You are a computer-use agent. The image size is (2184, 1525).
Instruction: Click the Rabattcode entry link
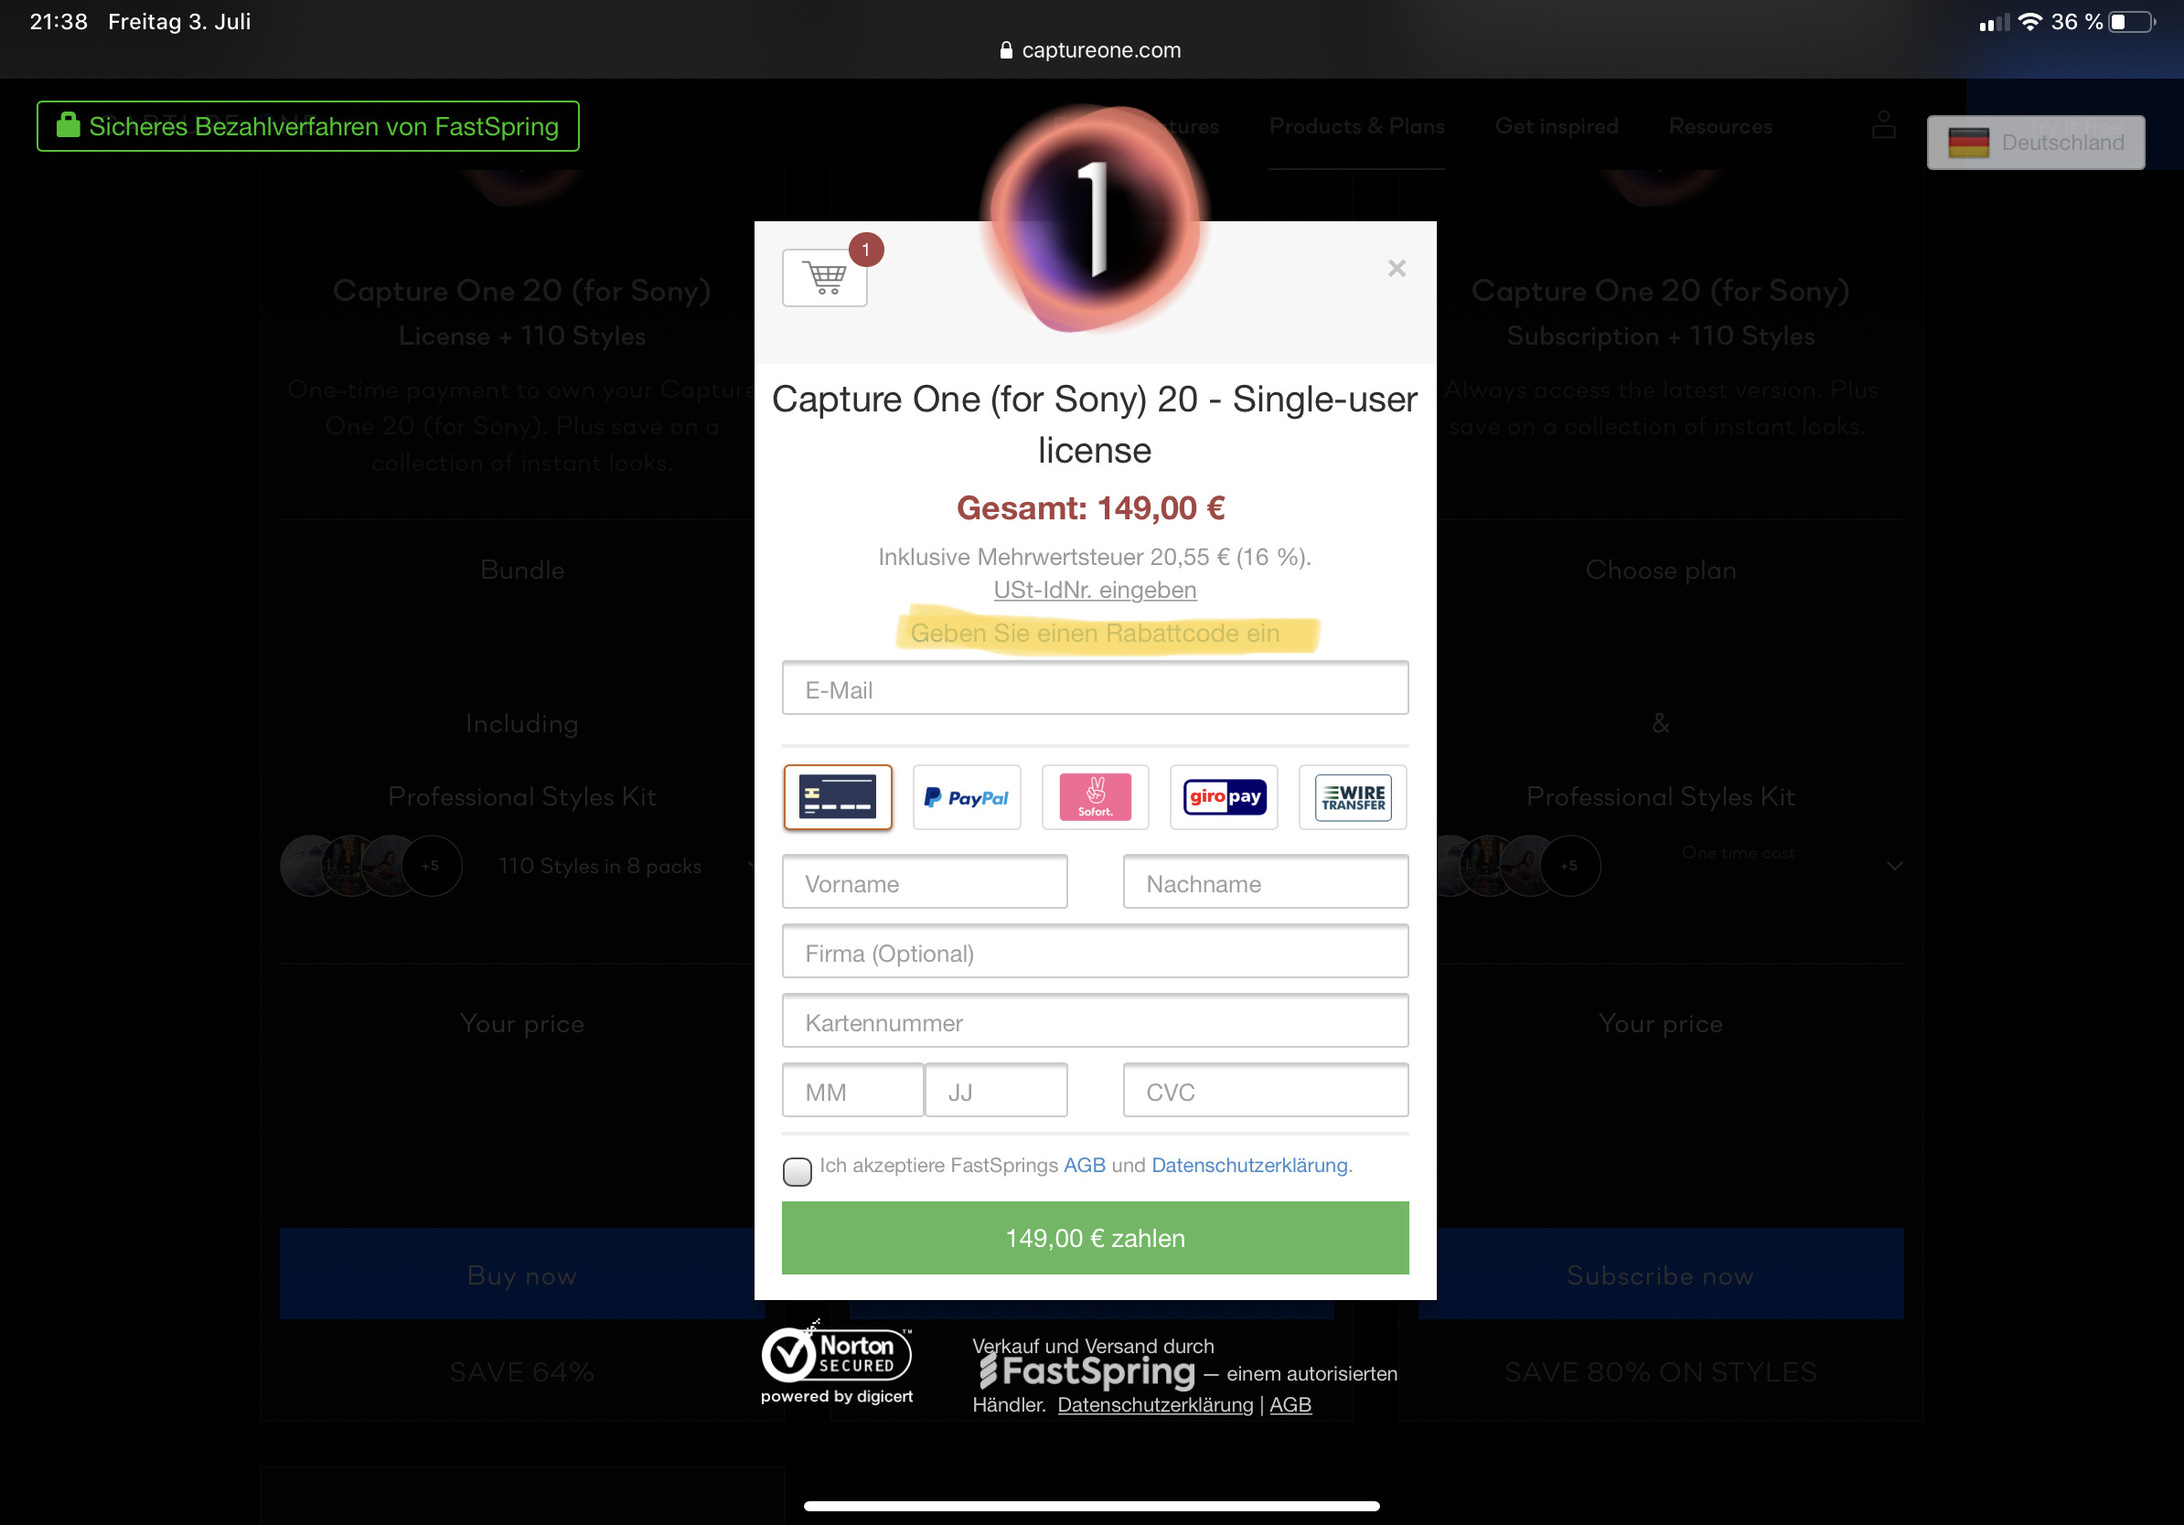(1094, 633)
